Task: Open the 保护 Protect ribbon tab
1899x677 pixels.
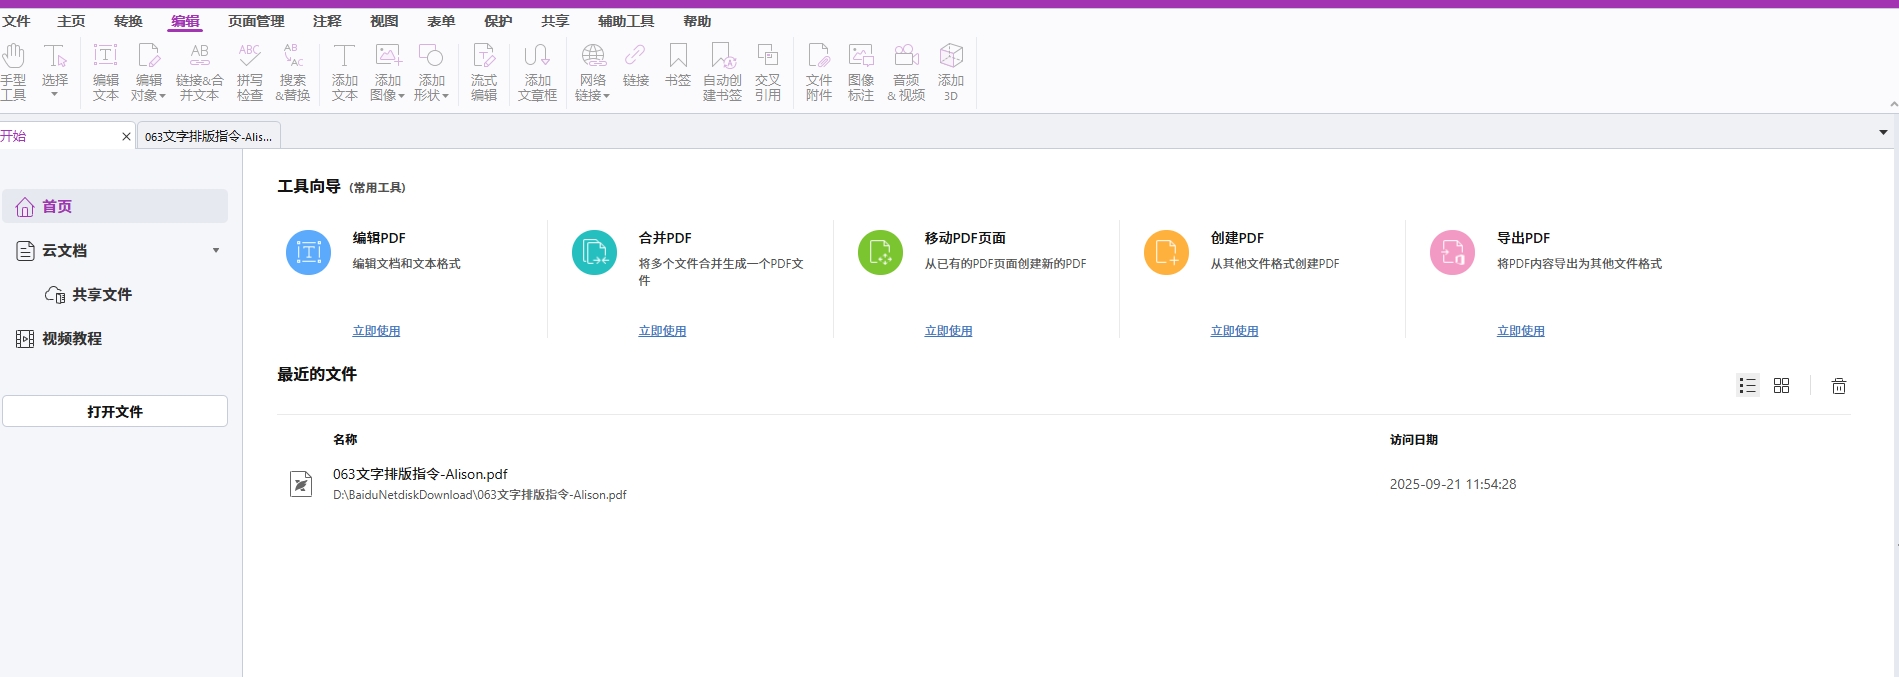Action: click(x=498, y=21)
